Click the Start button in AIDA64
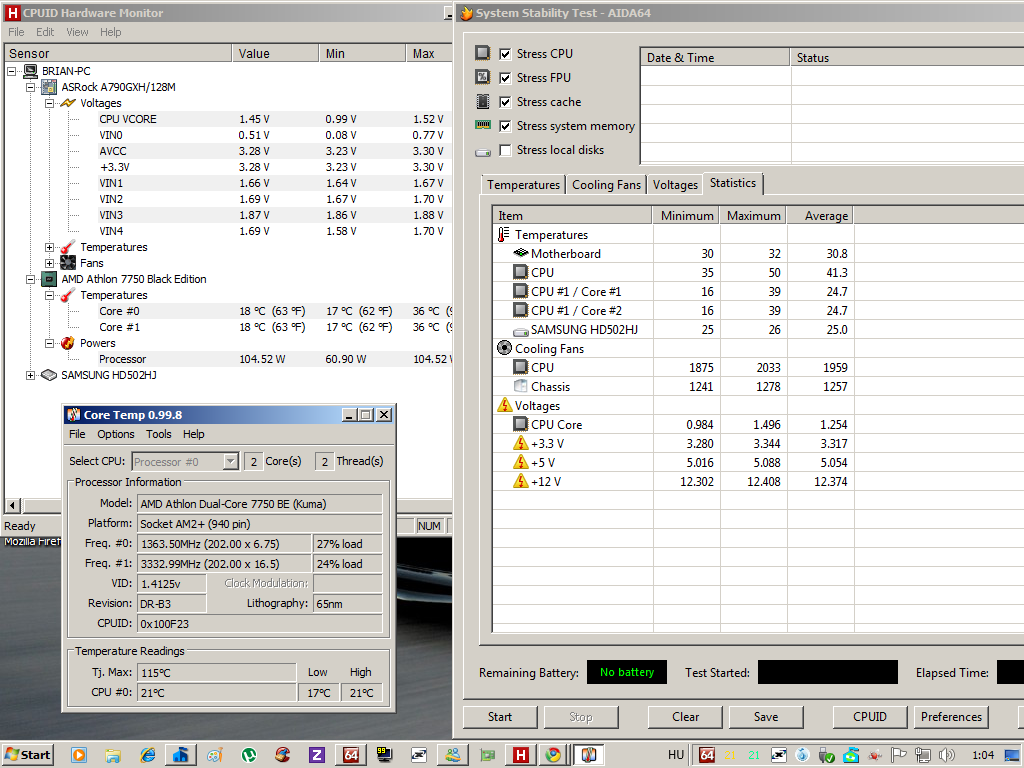Viewport: 1024px width, 768px height. point(500,716)
